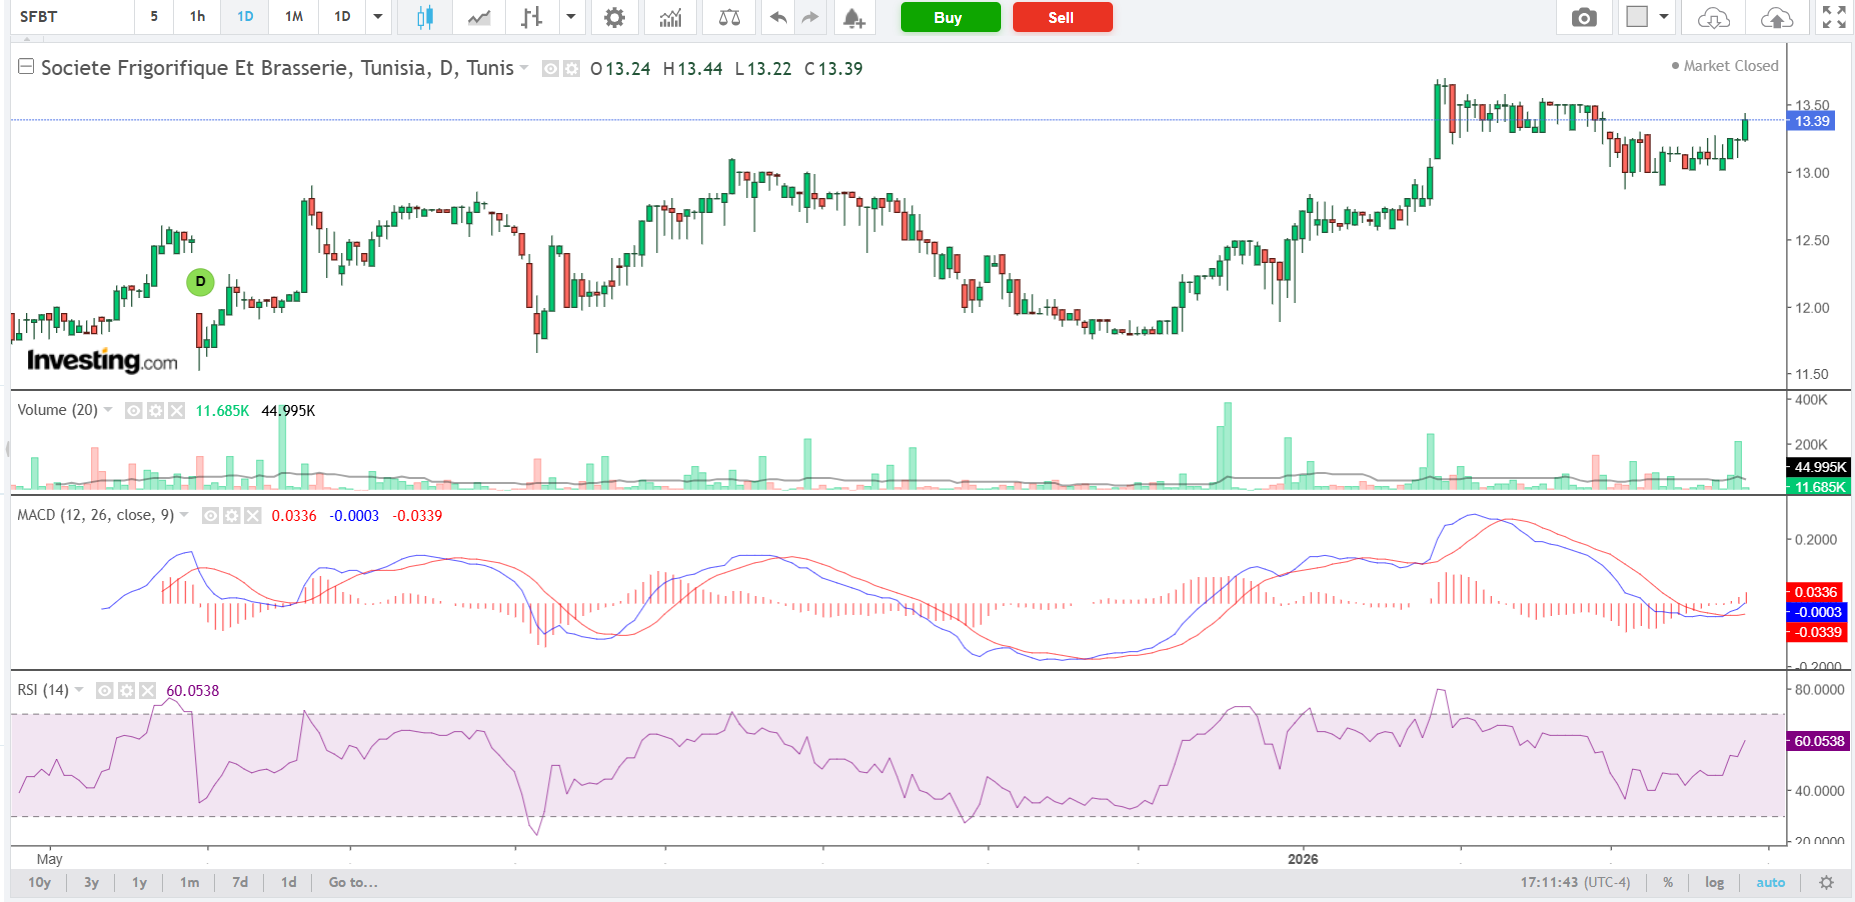Select the candlestick chart type icon
This screenshot has height=902, width=1855.
(x=425, y=17)
